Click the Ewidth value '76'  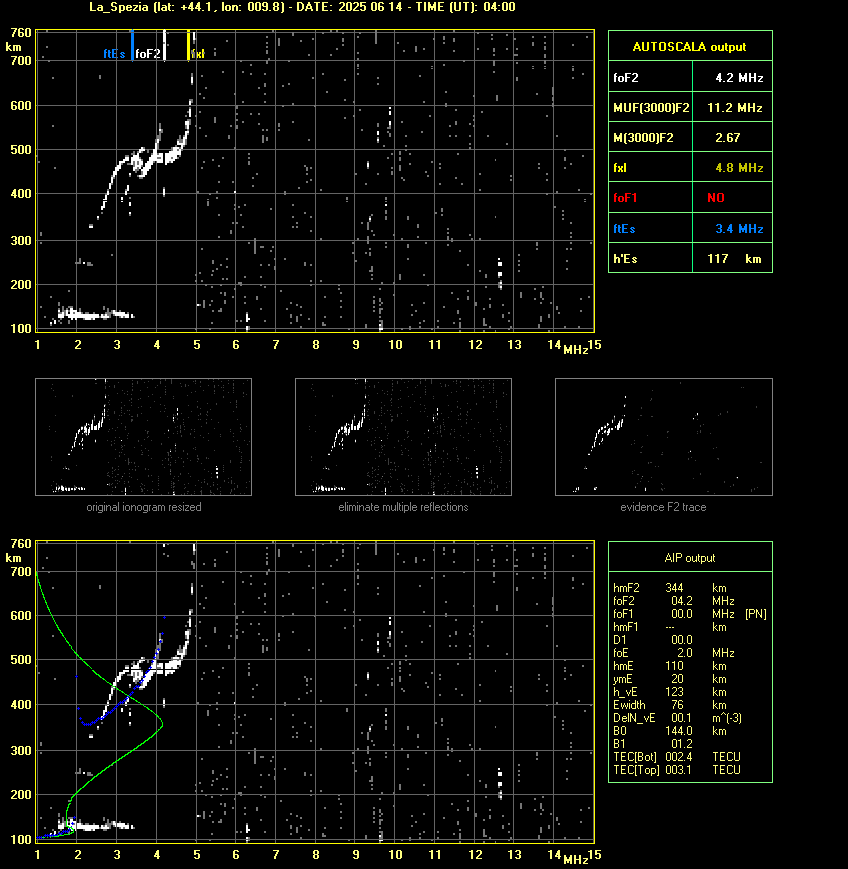[677, 705]
